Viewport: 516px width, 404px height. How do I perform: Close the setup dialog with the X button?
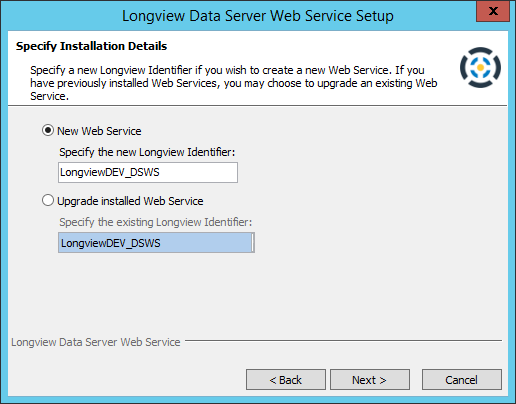pyautogui.click(x=493, y=11)
